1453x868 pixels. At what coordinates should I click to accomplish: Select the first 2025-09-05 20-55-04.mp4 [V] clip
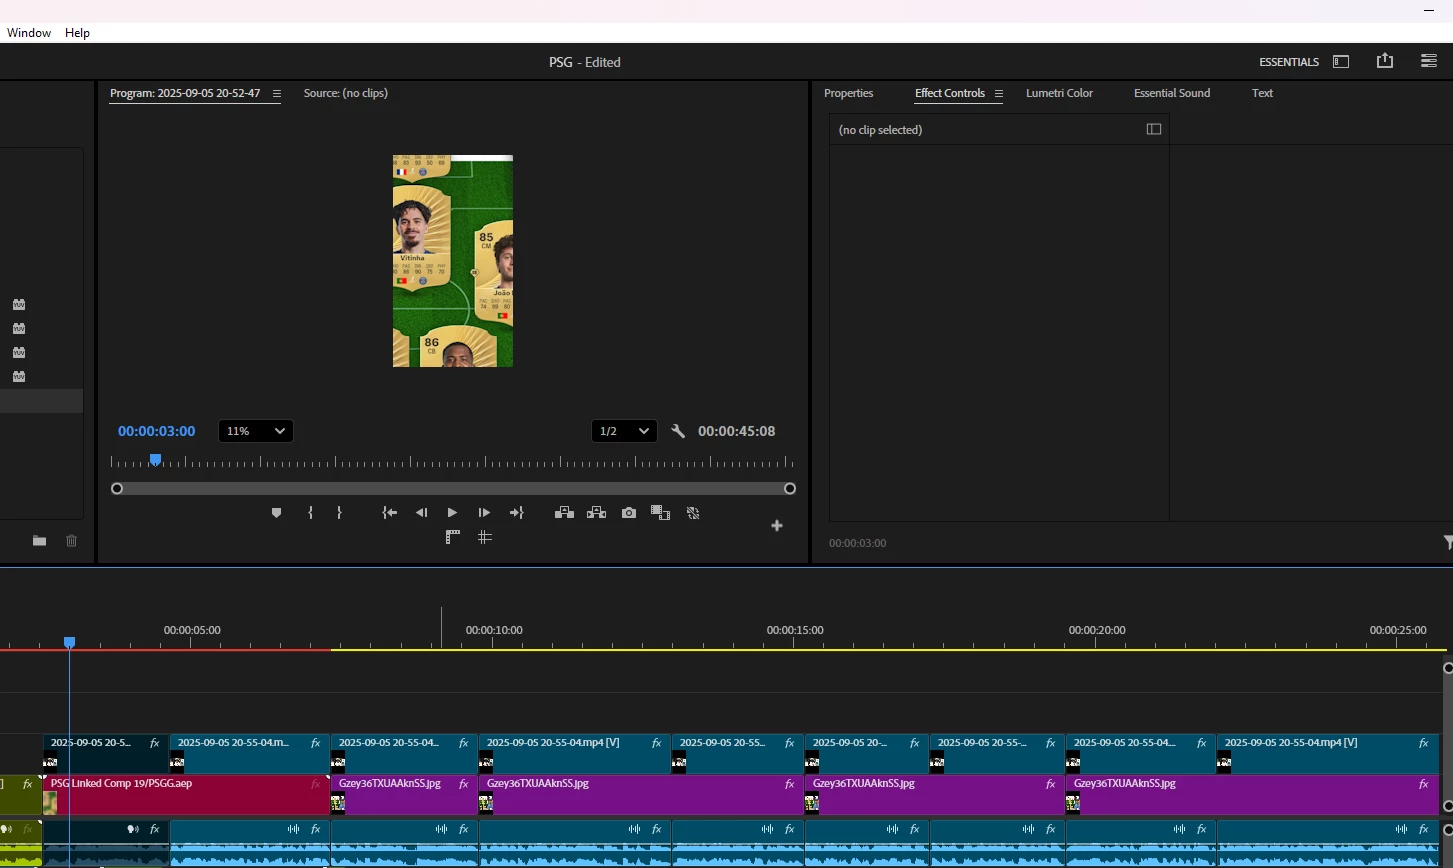point(574,754)
